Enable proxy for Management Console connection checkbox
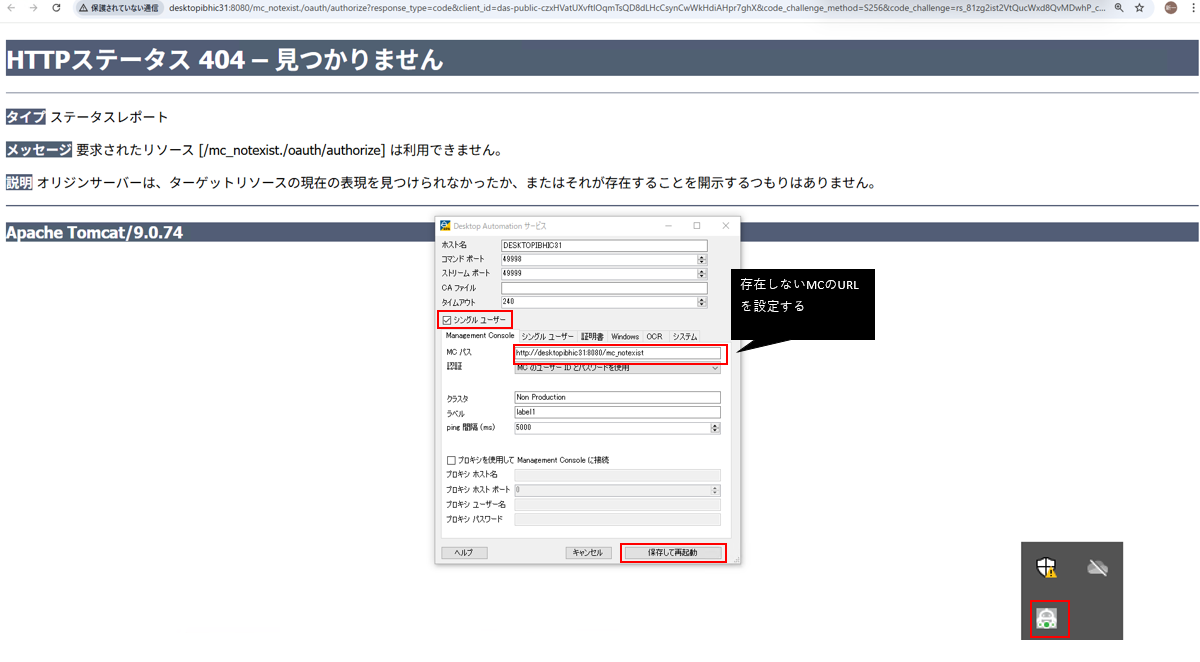The height and width of the screenshot is (662, 1200). click(x=451, y=460)
